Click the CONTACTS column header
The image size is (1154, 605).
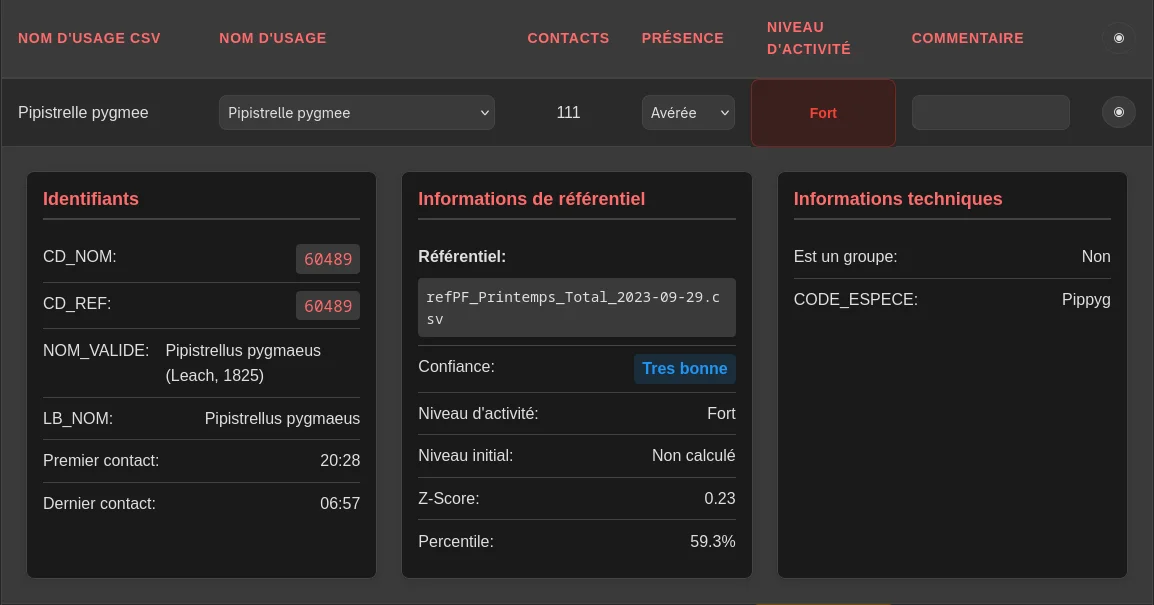tap(568, 38)
